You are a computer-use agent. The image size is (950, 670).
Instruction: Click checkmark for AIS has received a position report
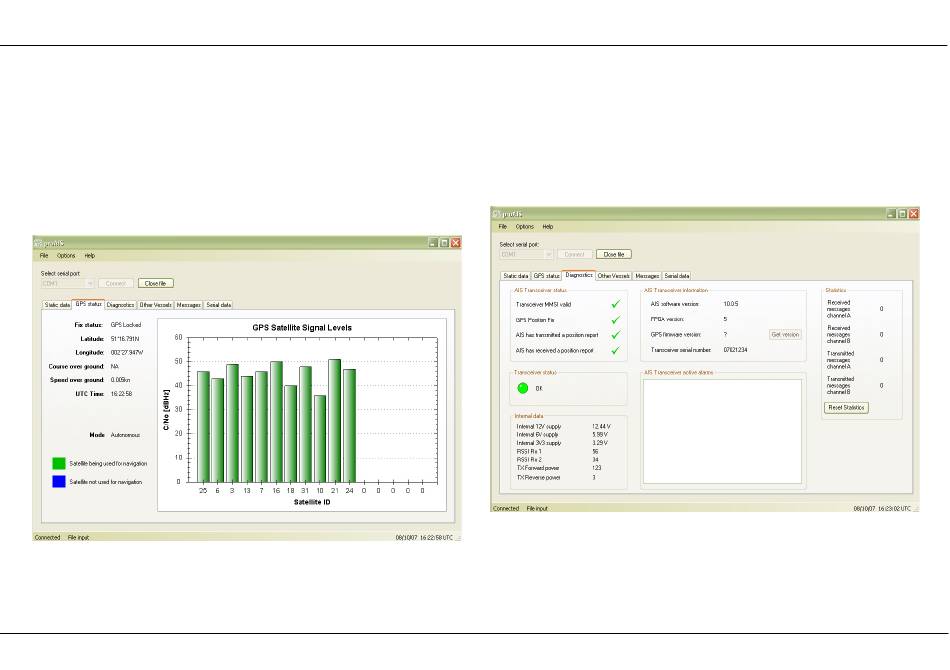coord(616,351)
